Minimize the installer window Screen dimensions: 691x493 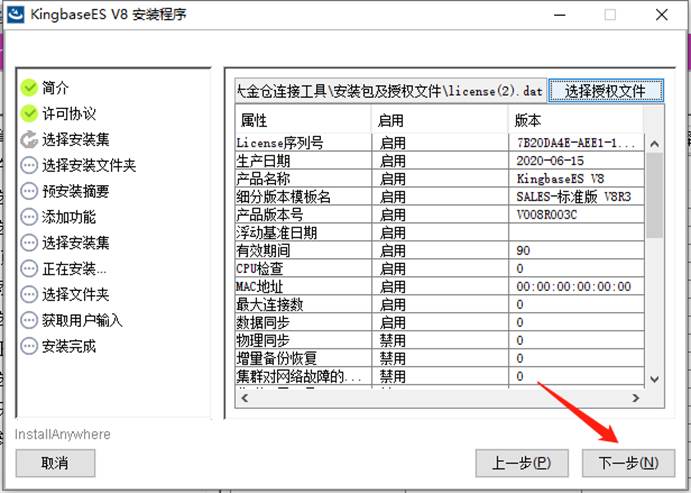point(560,15)
